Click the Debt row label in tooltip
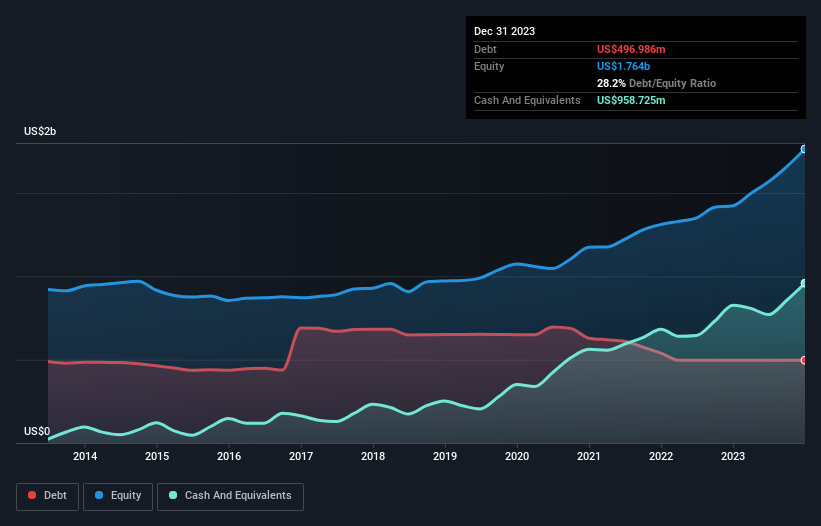This screenshot has width=821, height=526. 485,49
